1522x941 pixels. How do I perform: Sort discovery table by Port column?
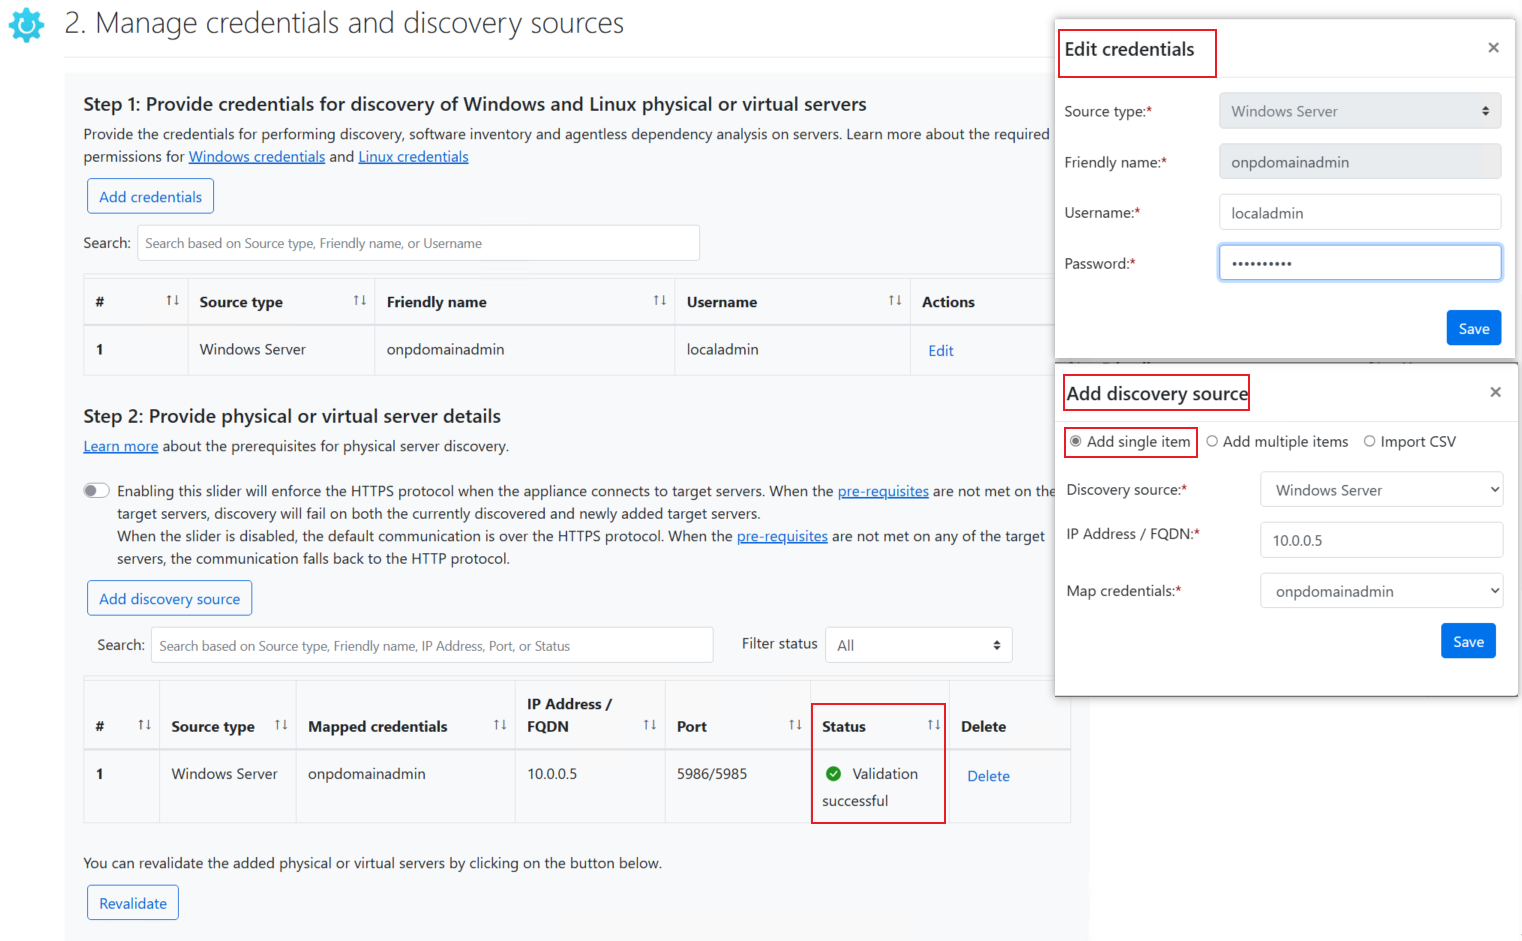pos(794,725)
